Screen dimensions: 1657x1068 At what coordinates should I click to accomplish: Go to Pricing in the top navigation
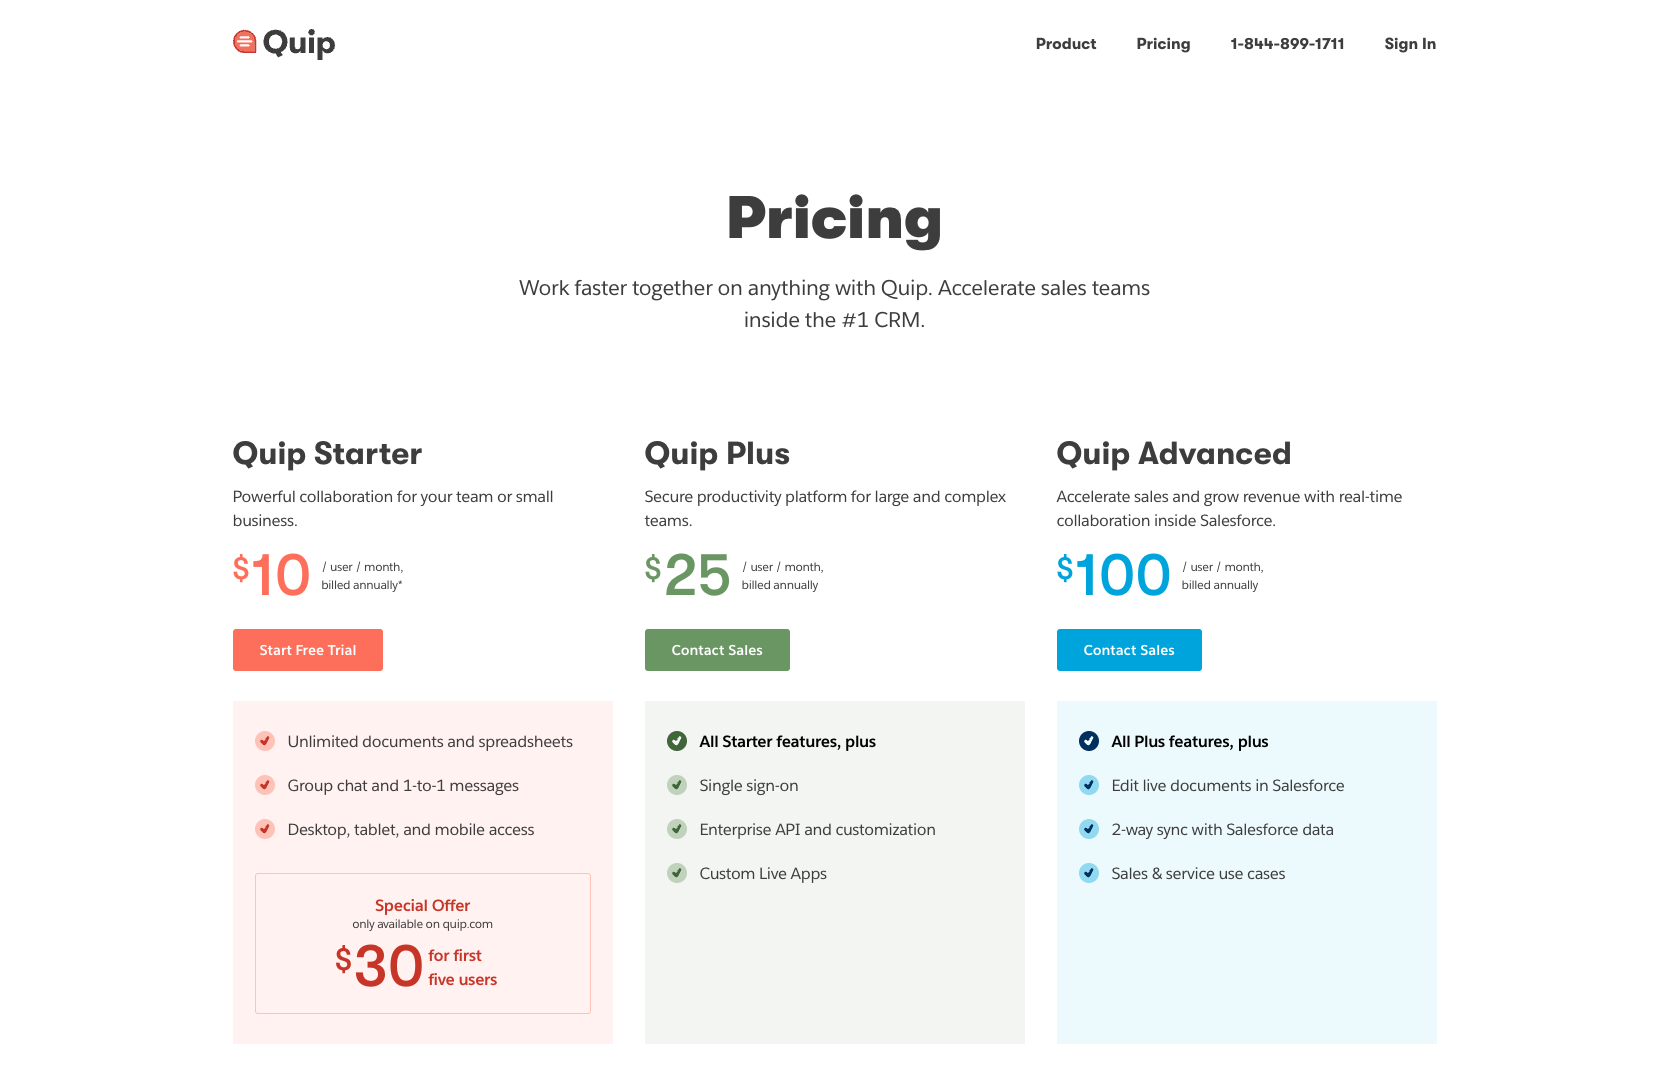tap(1163, 44)
